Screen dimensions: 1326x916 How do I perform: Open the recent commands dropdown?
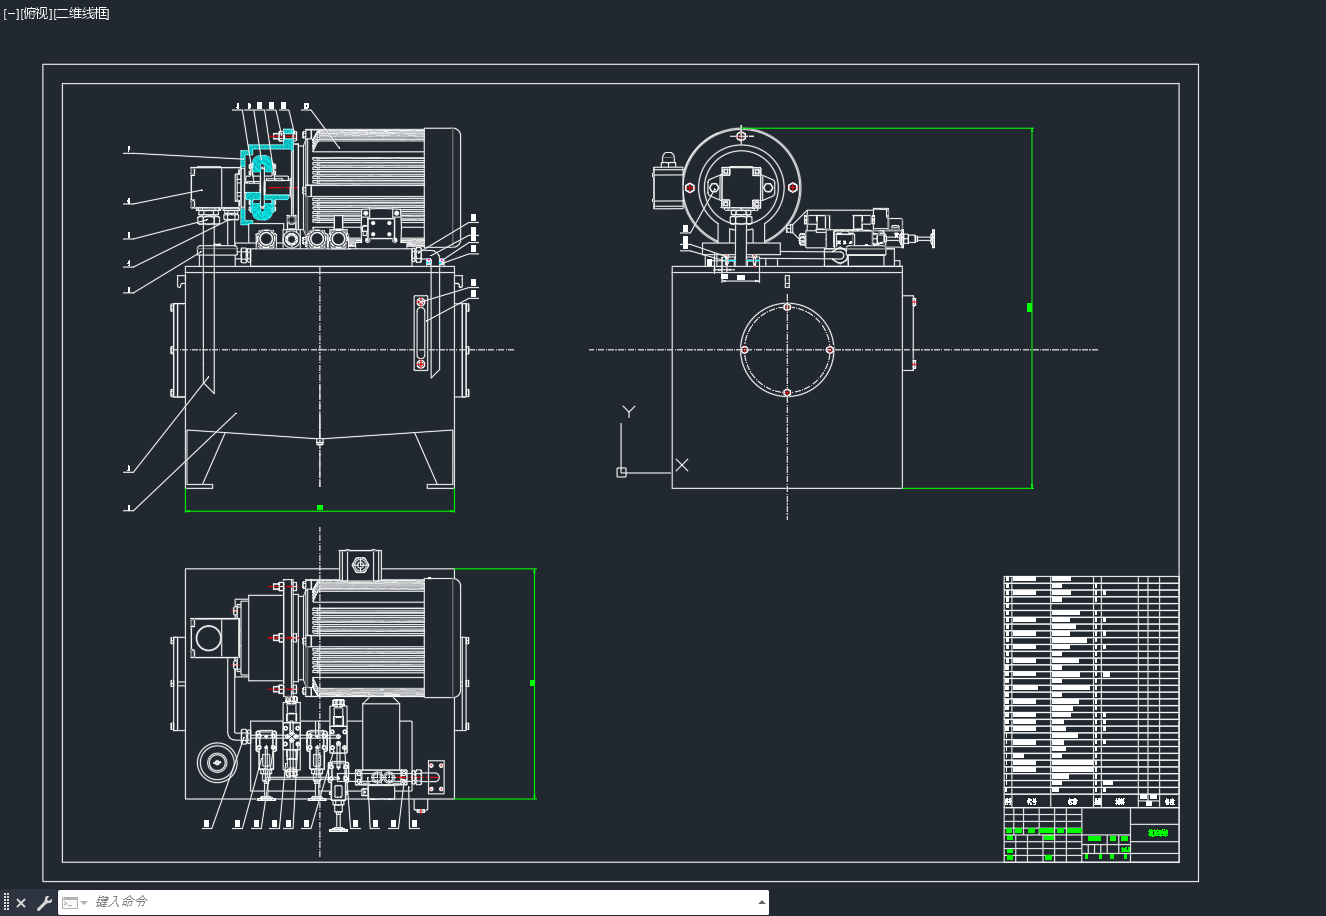point(75,903)
